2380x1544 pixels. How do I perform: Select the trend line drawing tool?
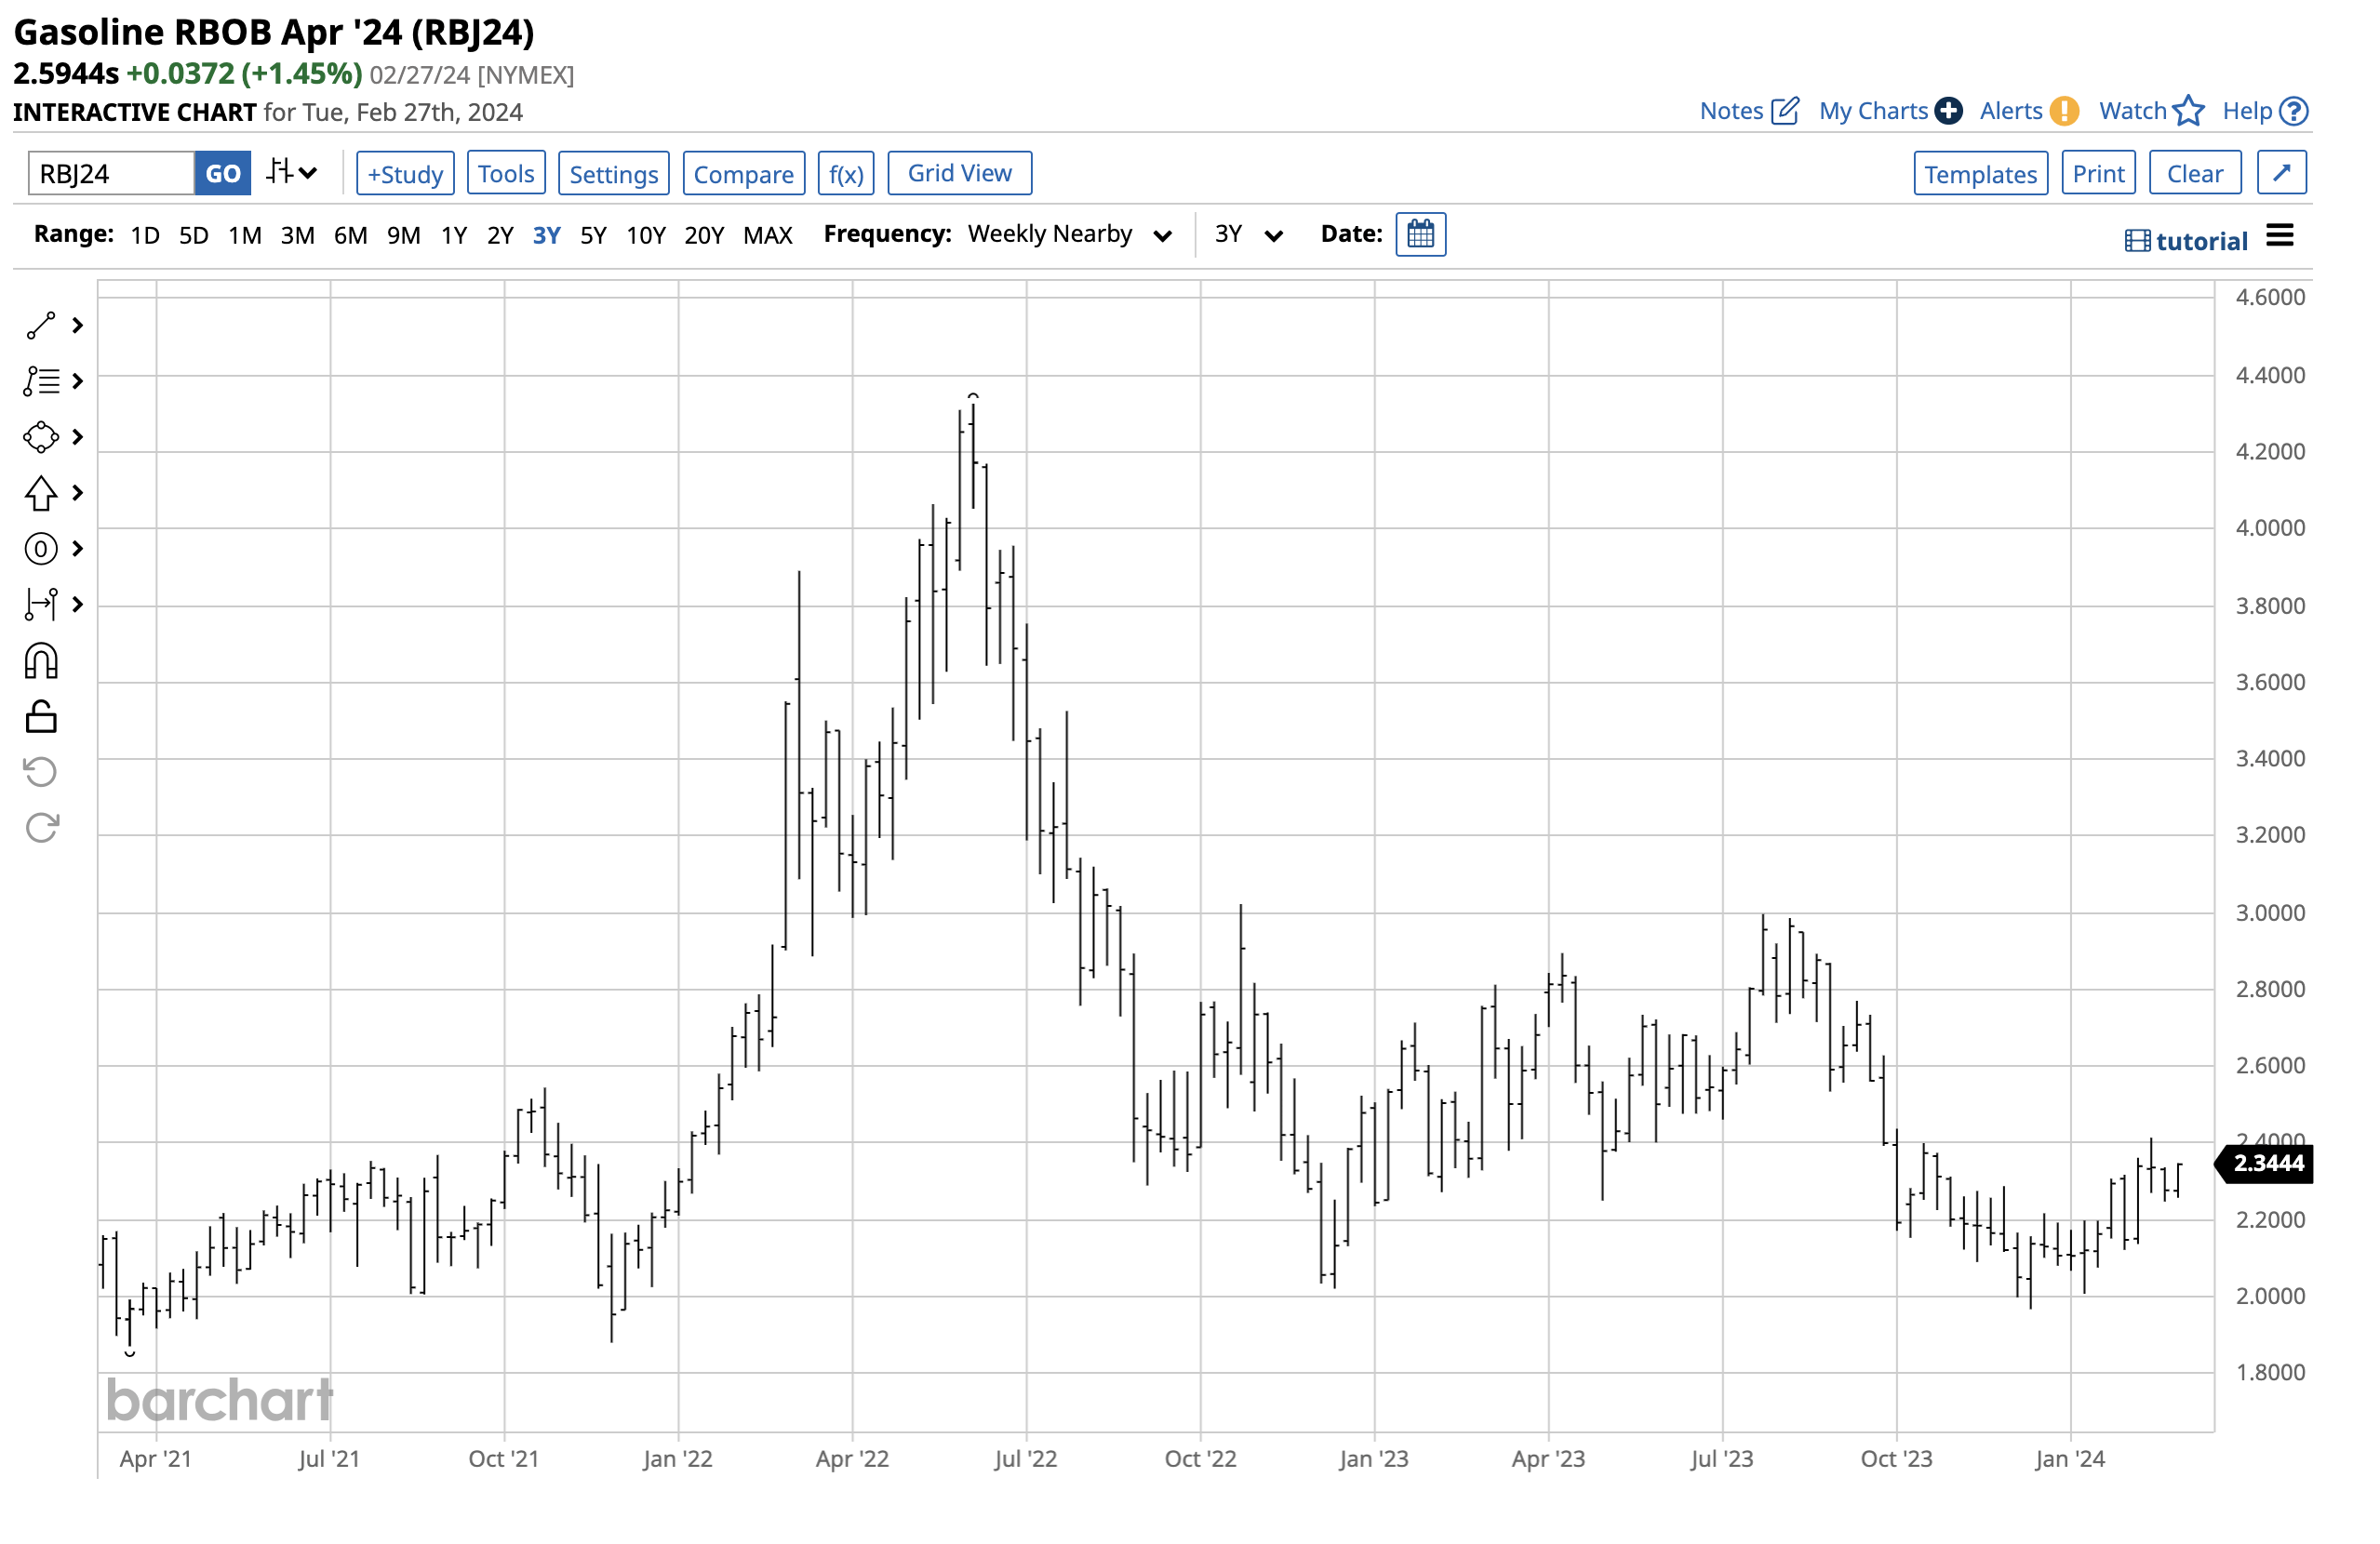[41, 326]
